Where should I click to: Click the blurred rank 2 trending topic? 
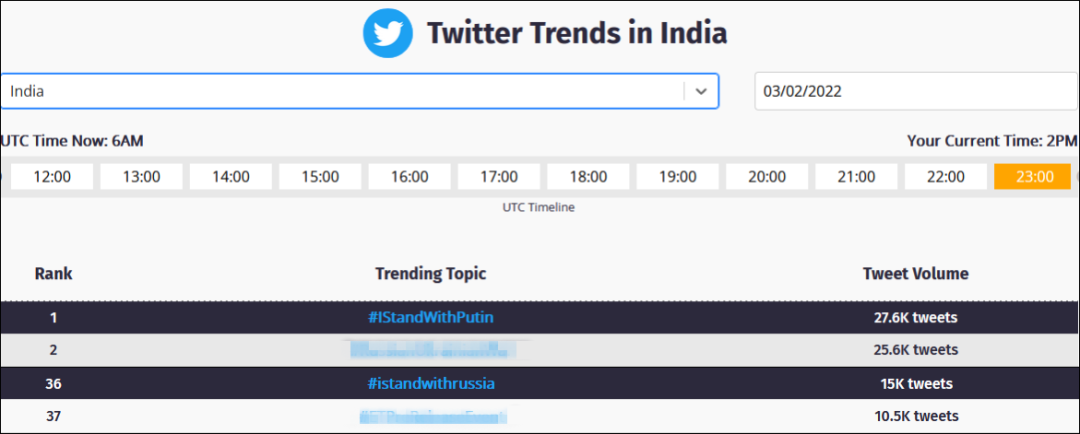point(431,350)
